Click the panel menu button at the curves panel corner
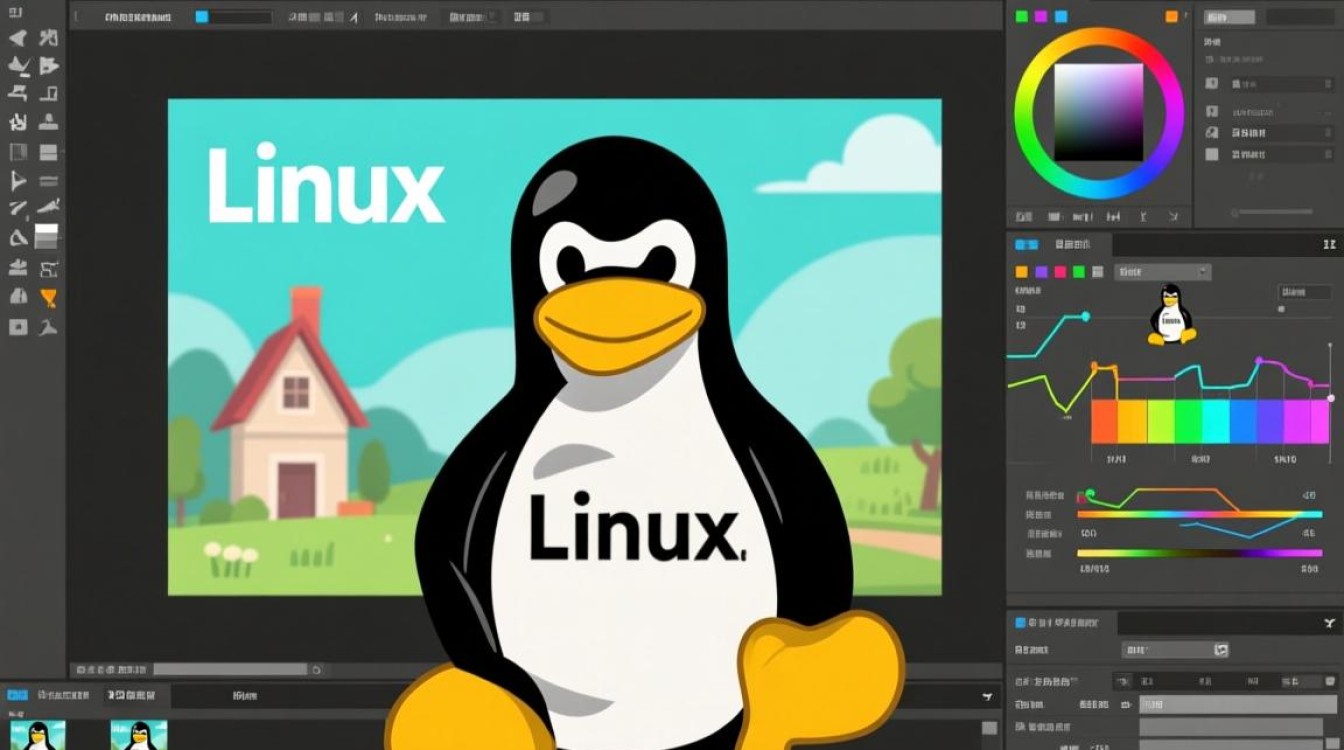This screenshot has height=750, width=1344. click(1328, 243)
